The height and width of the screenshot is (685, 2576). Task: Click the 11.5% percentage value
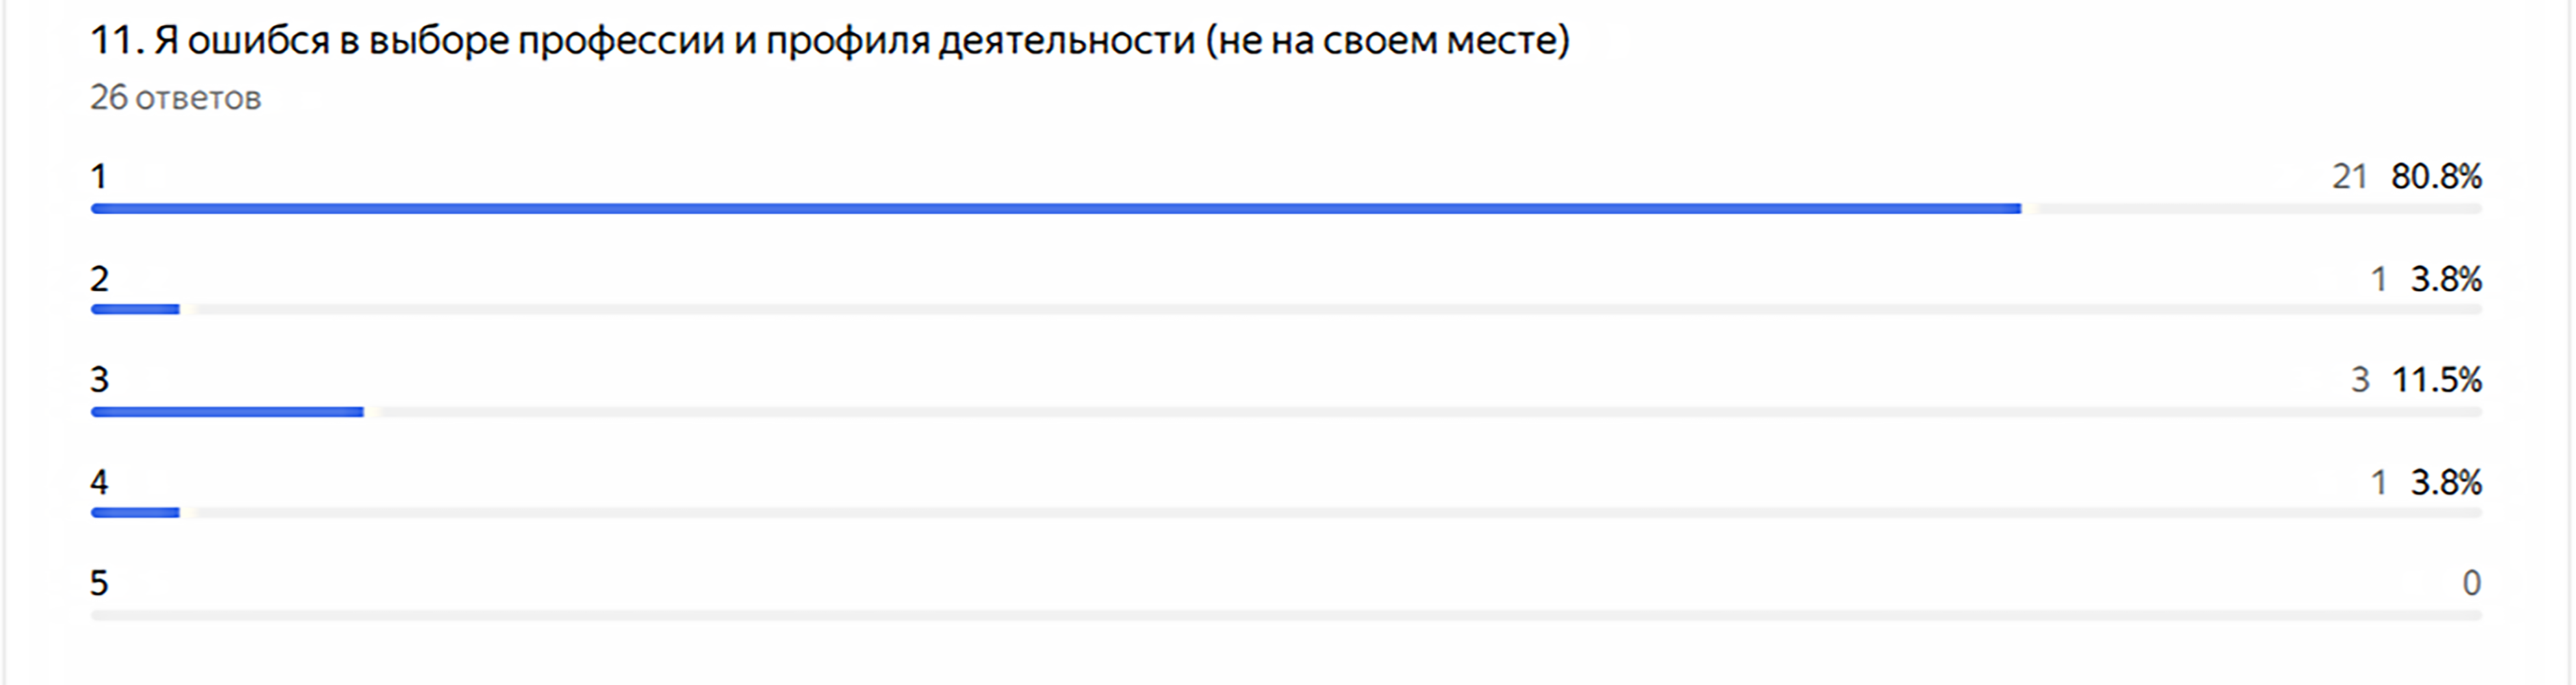tap(2436, 380)
